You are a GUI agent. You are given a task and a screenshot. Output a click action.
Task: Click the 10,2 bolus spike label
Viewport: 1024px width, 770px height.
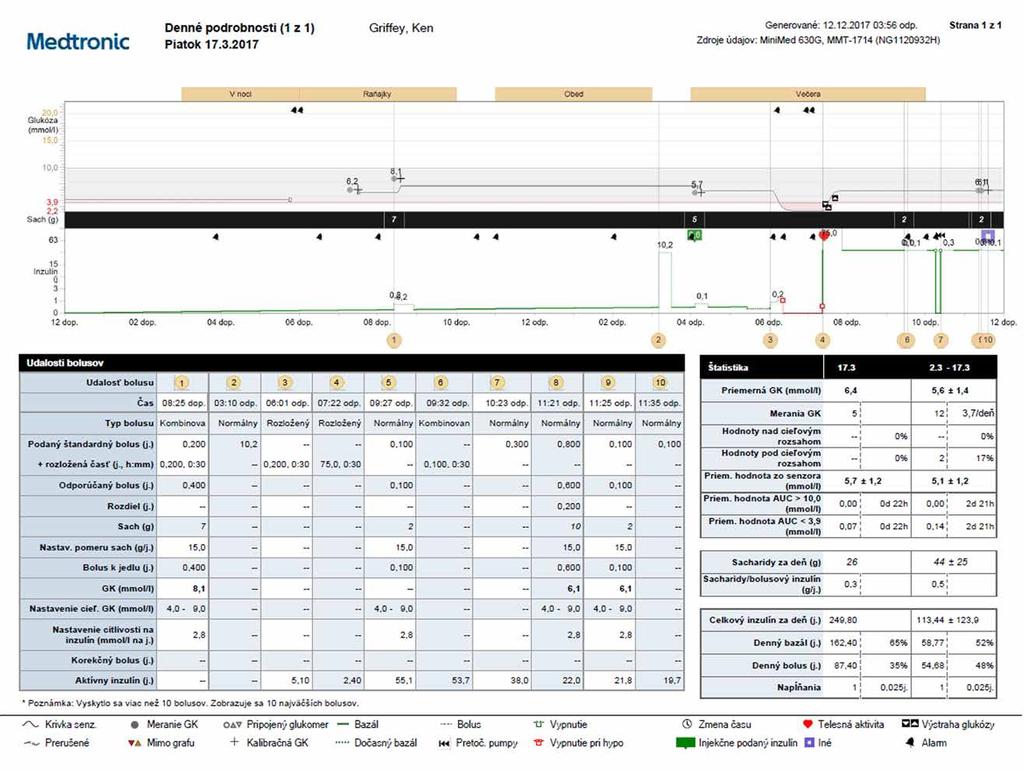[x=665, y=245]
